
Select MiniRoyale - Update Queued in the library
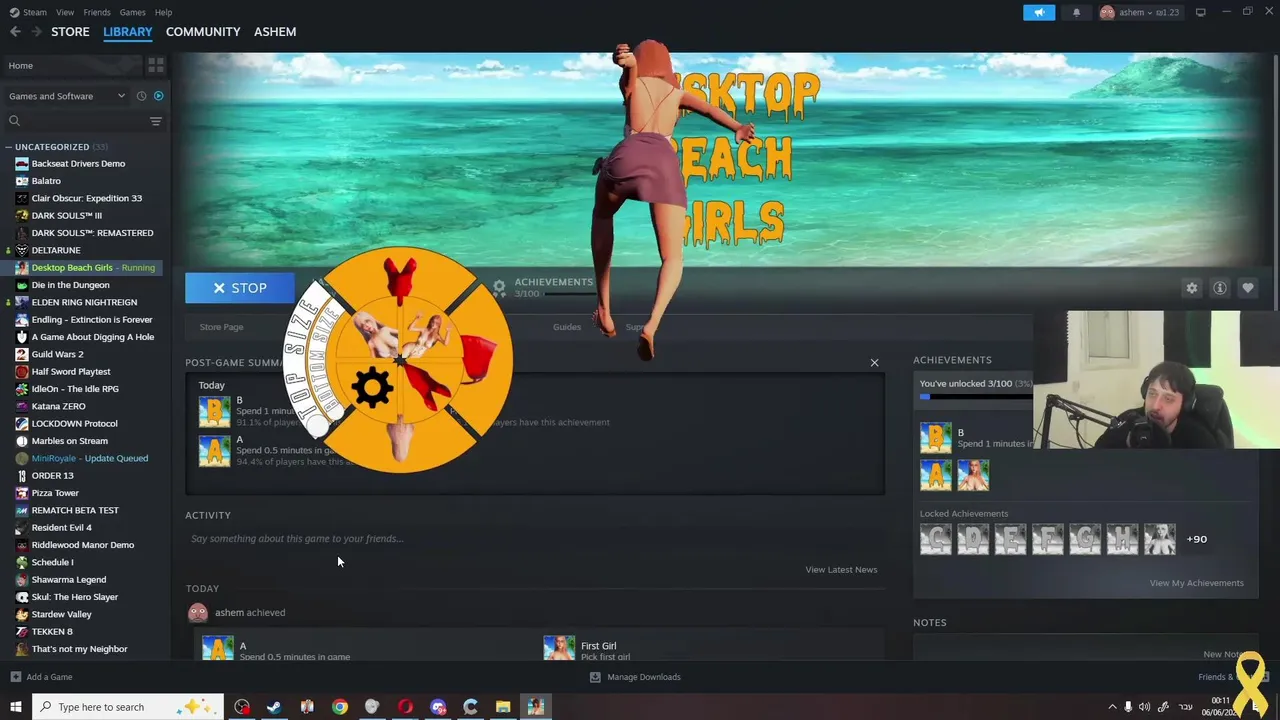89,458
